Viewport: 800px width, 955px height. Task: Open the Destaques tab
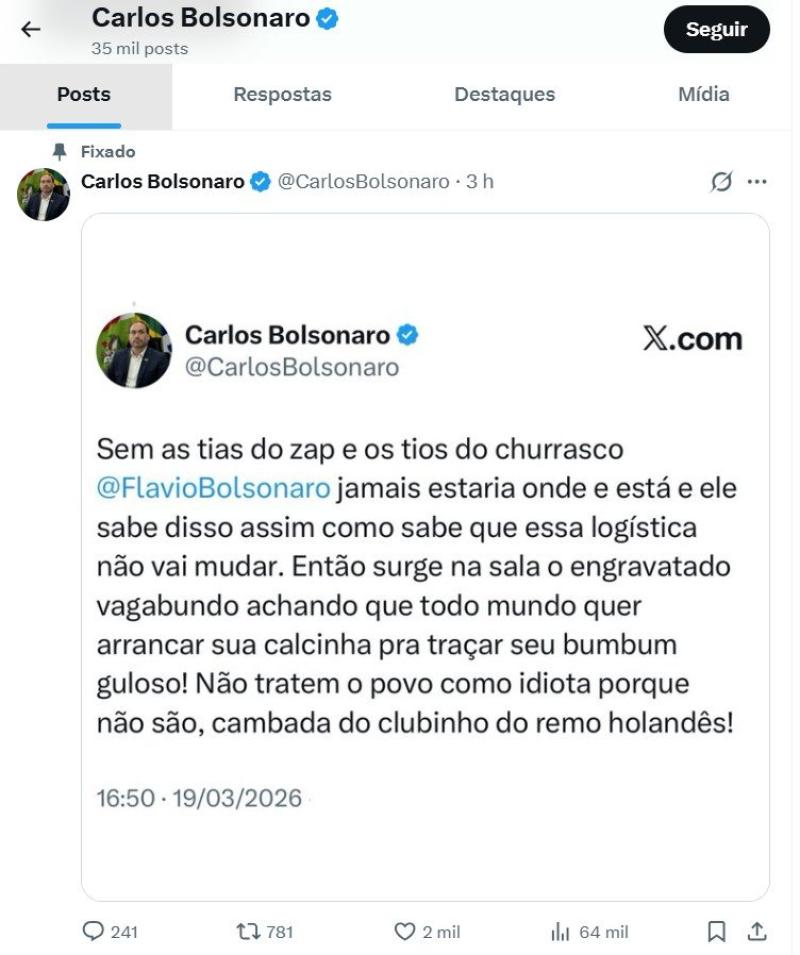504,95
